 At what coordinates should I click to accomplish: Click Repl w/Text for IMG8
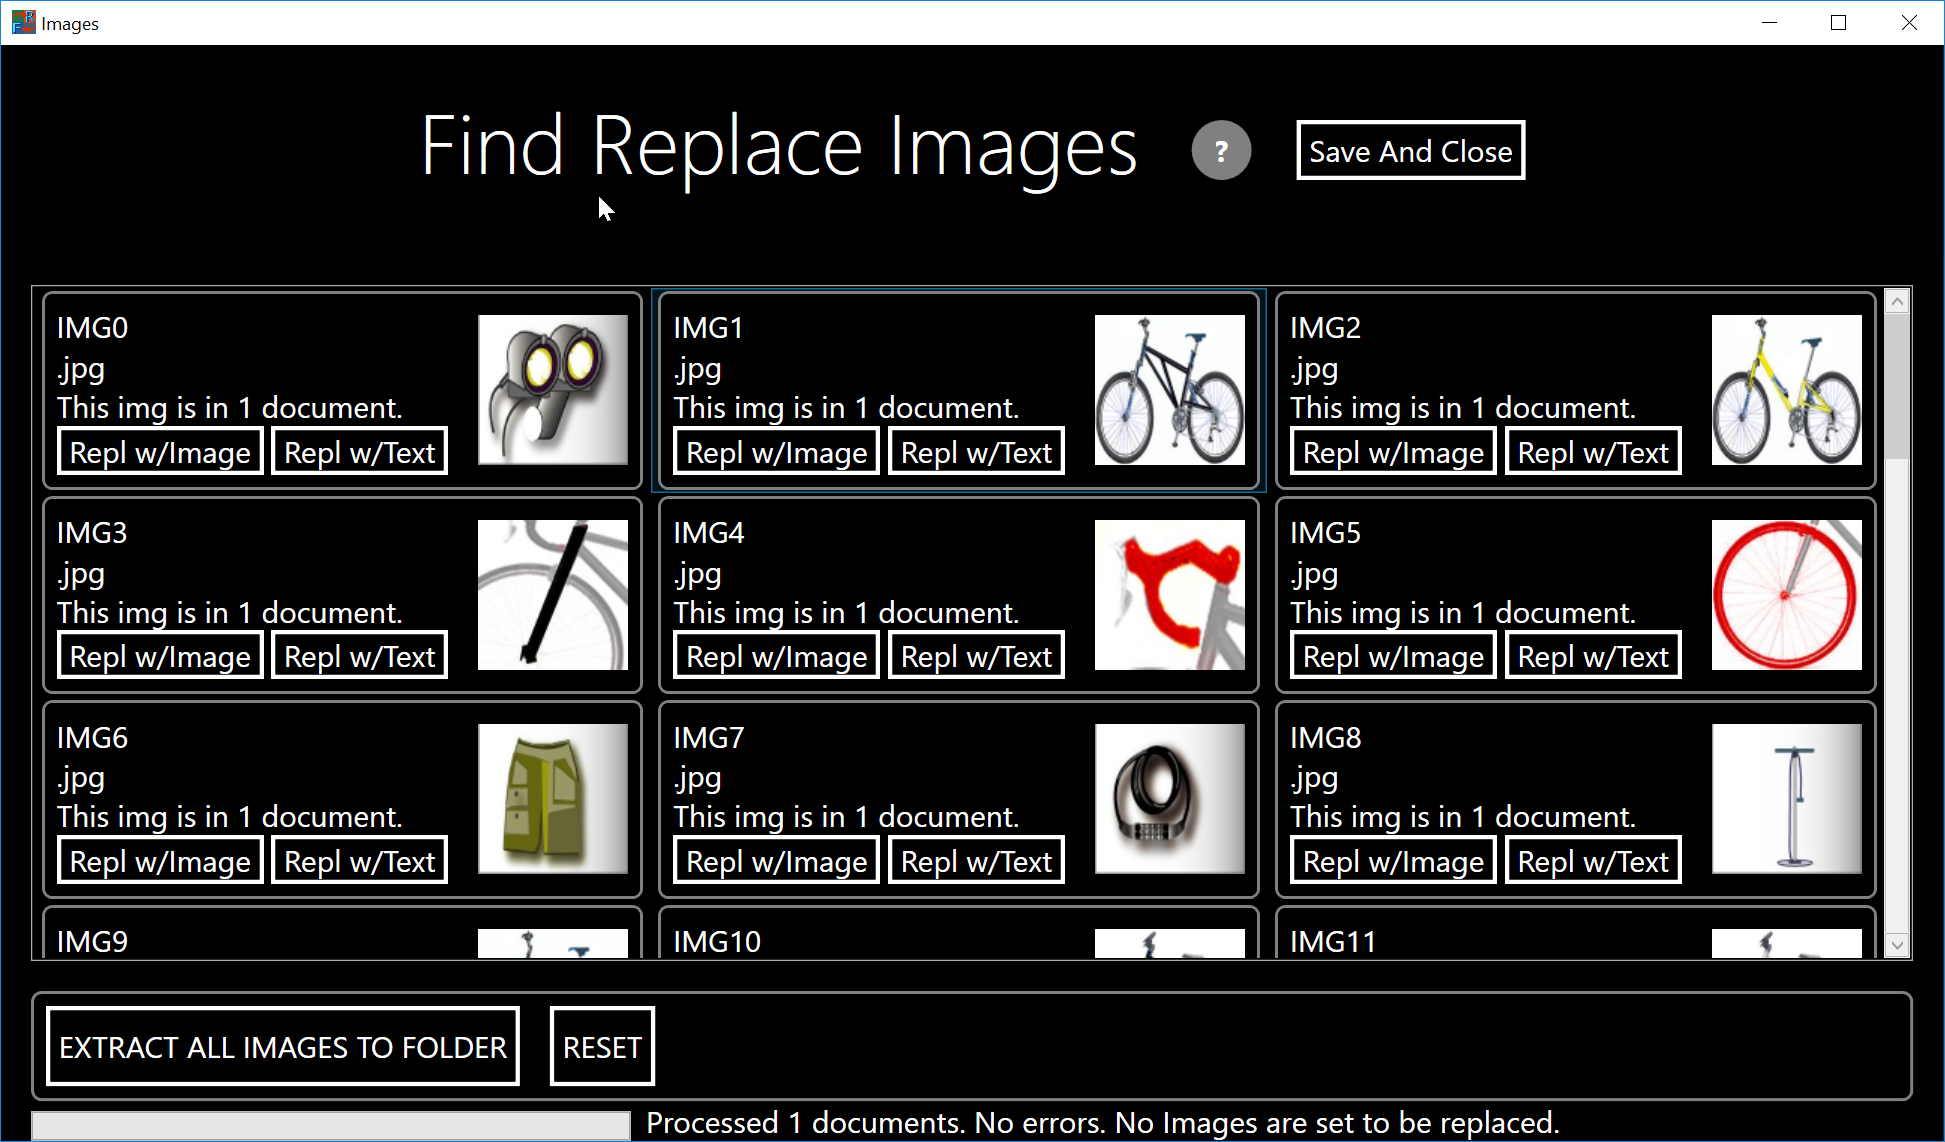[x=1593, y=861]
